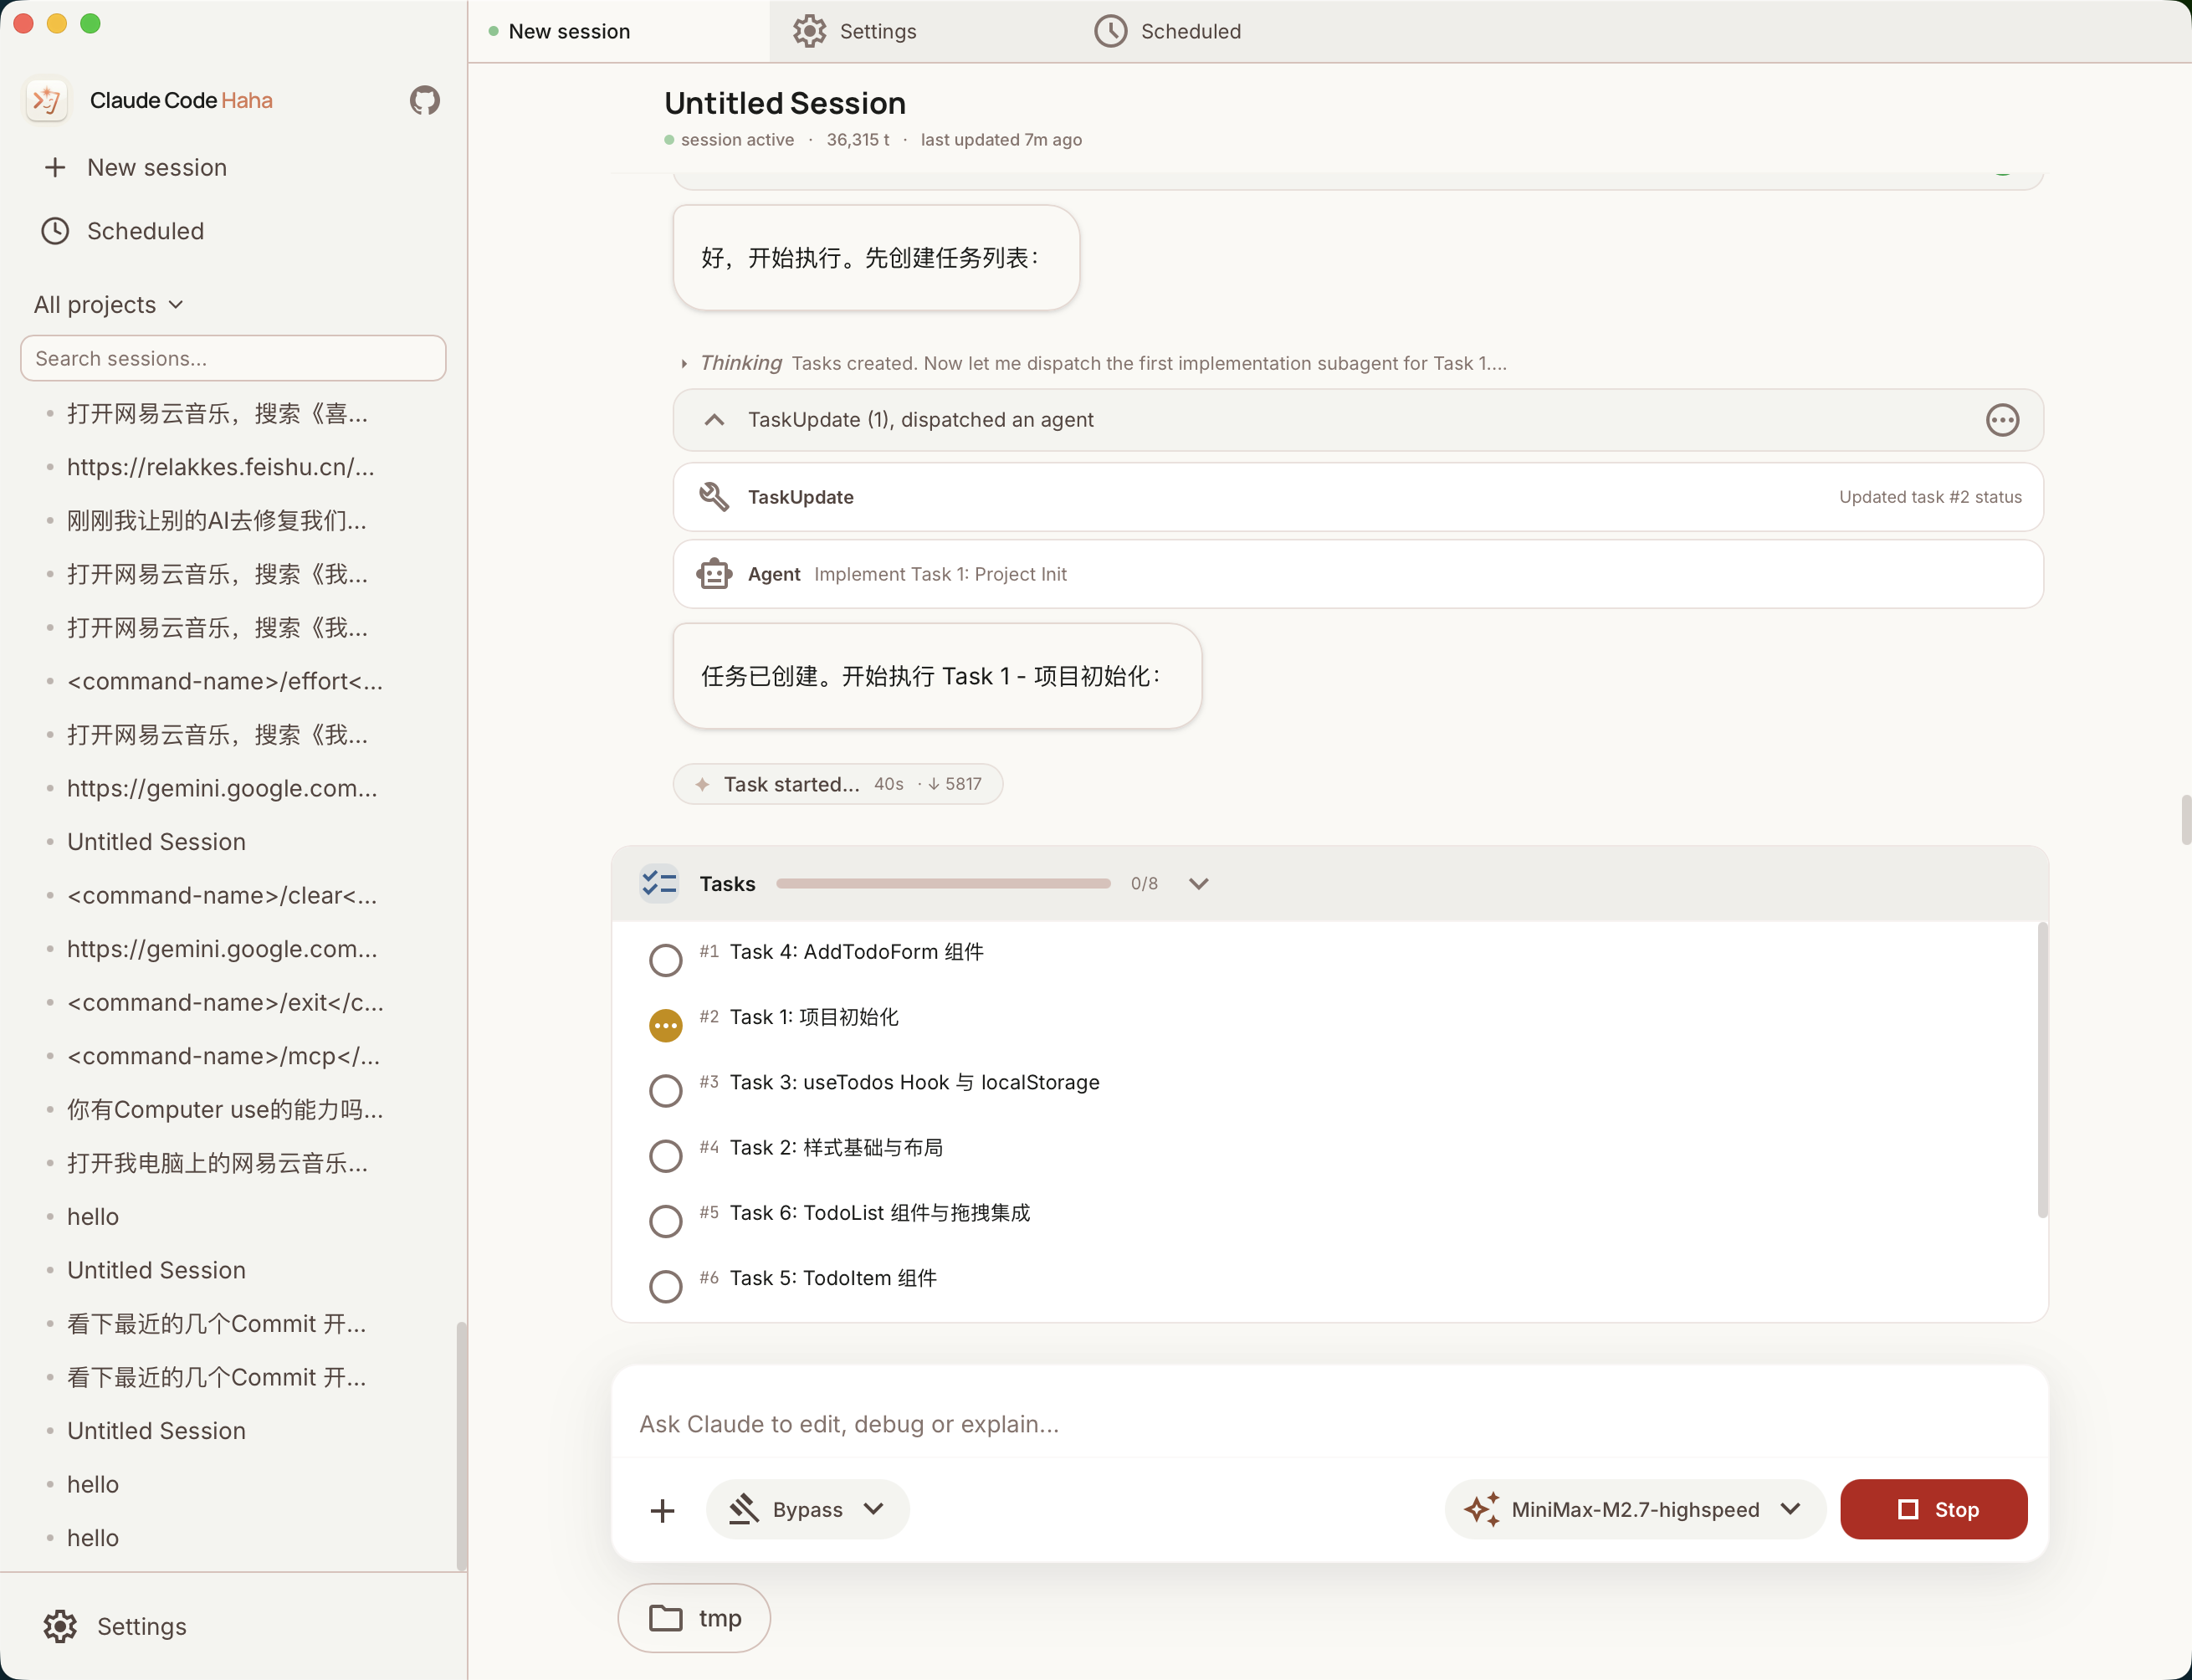Screen dimensions: 2192x1680
Task: Toggle circle for Task 3 useTodos Hook
Action: [x=665, y=1090]
